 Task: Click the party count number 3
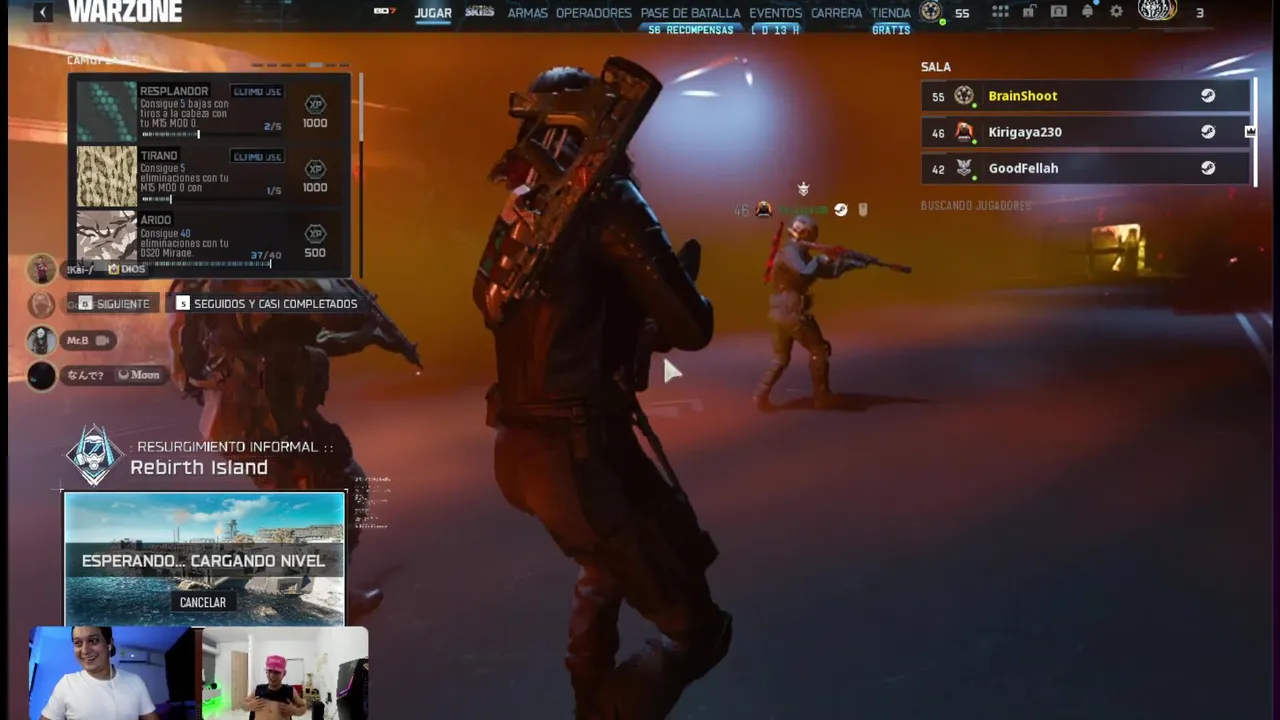1200,13
